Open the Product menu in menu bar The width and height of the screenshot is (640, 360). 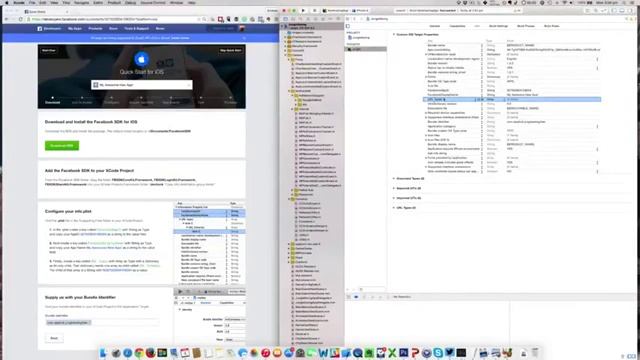114,2
